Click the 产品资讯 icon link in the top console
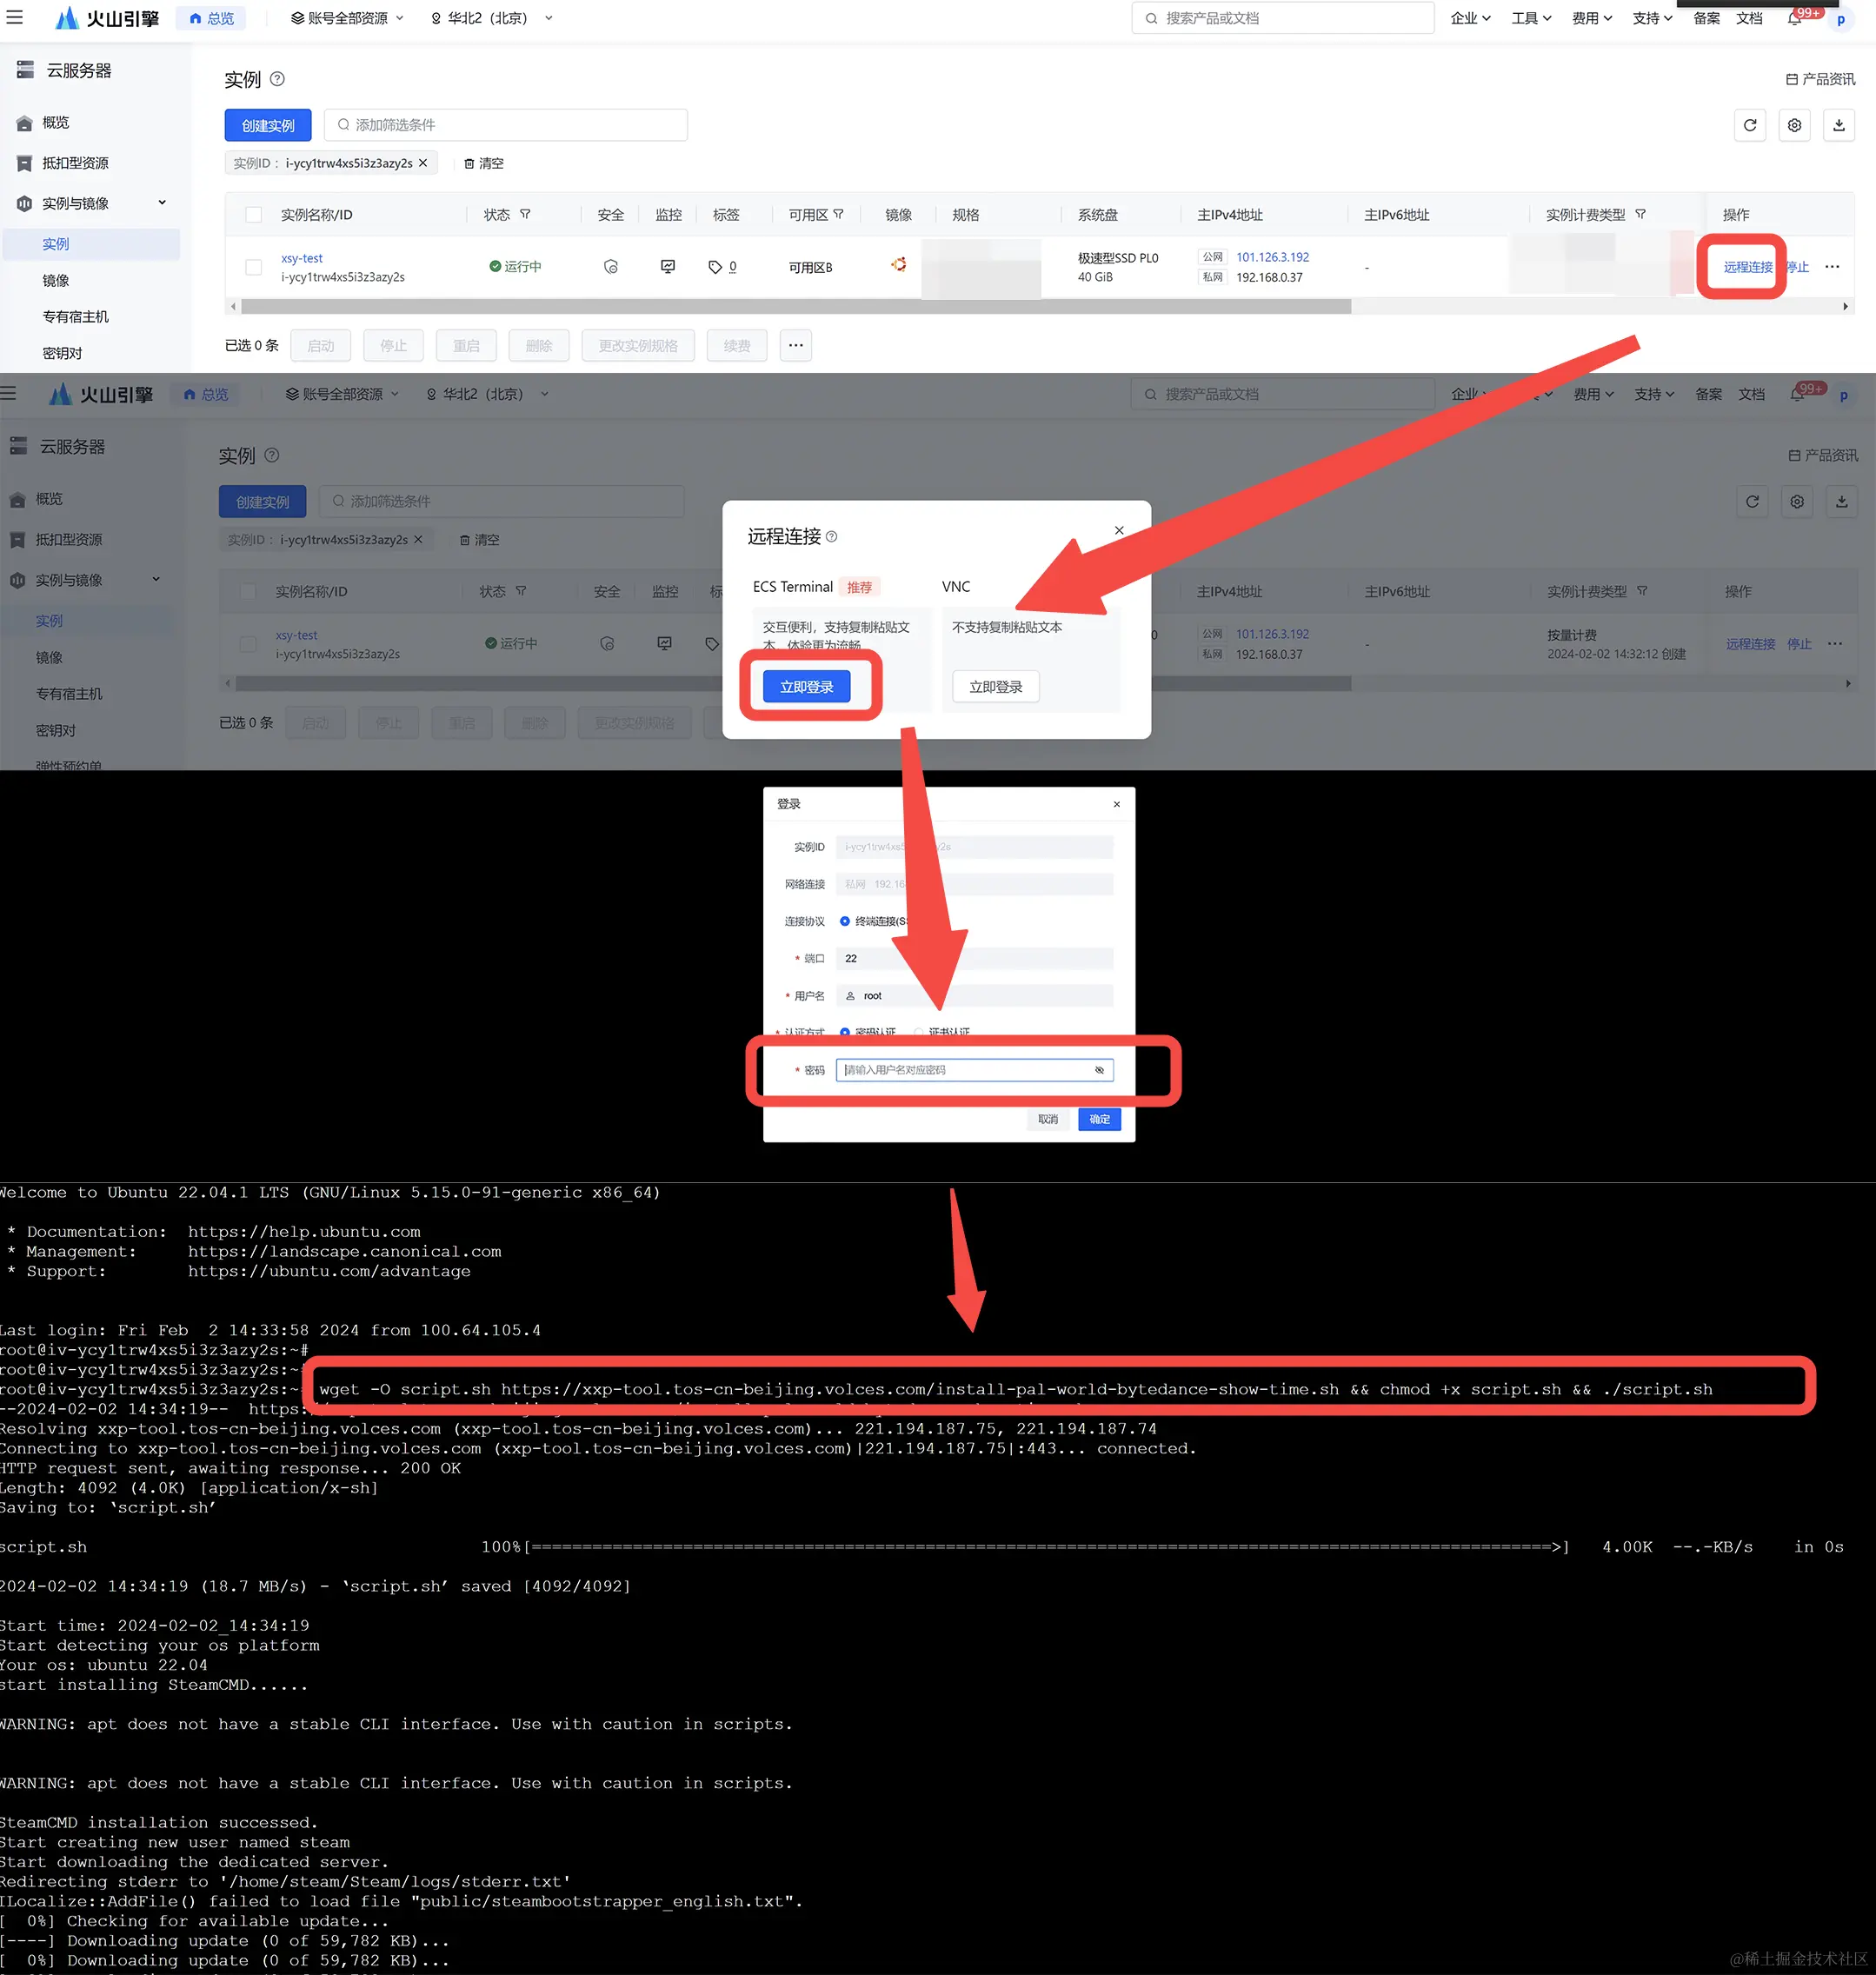This screenshot has width=1876, height=1975. [x=1821, y=79]
